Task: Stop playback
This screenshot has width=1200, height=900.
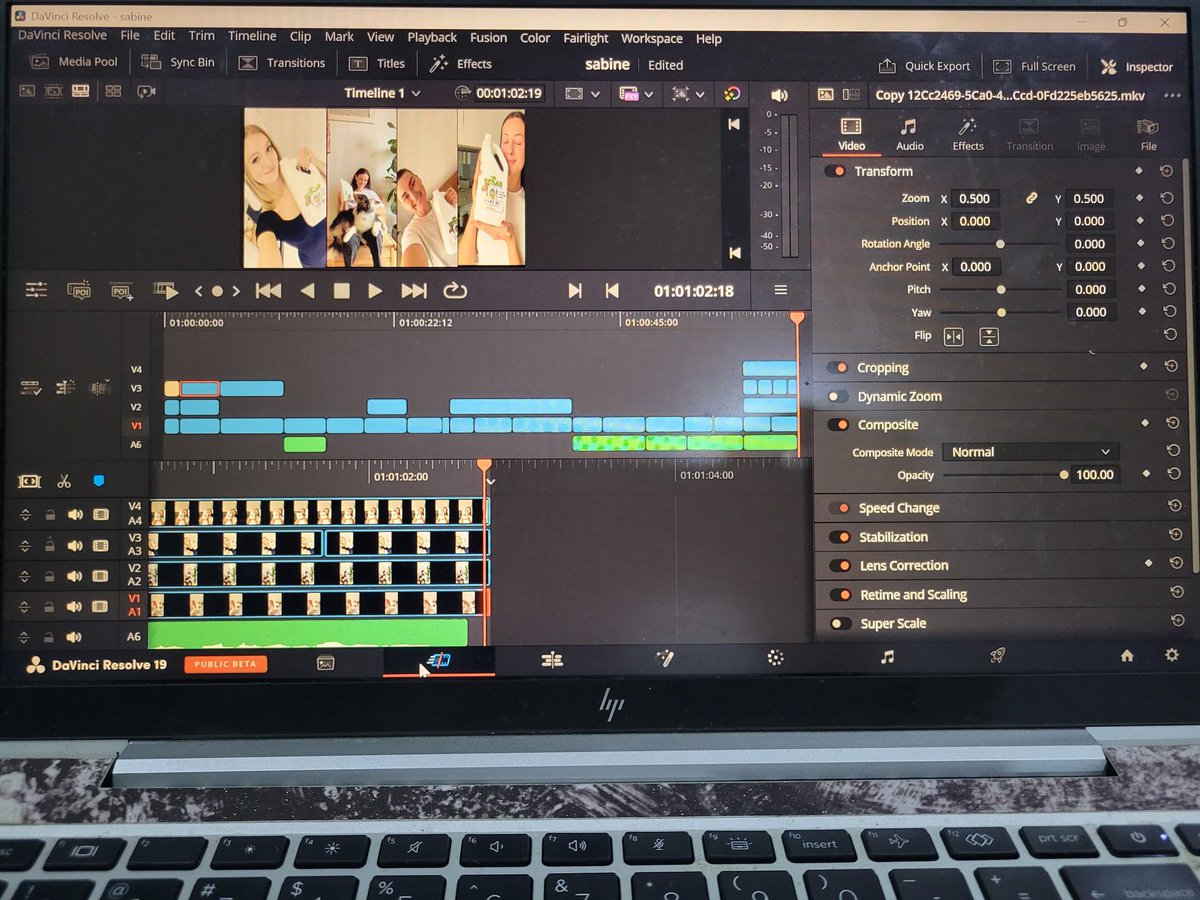Action: click(x=341, y=291)
